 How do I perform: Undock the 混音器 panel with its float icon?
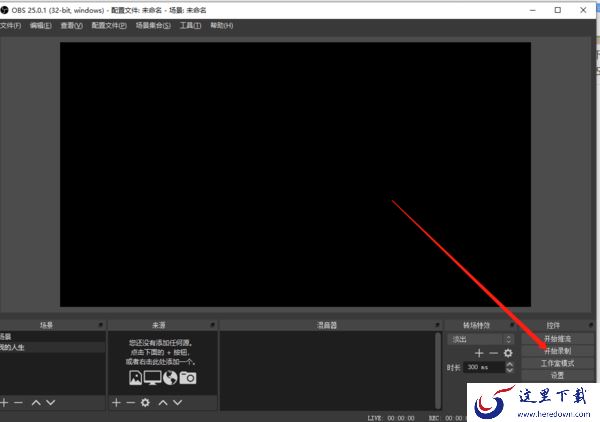(437, 325)
